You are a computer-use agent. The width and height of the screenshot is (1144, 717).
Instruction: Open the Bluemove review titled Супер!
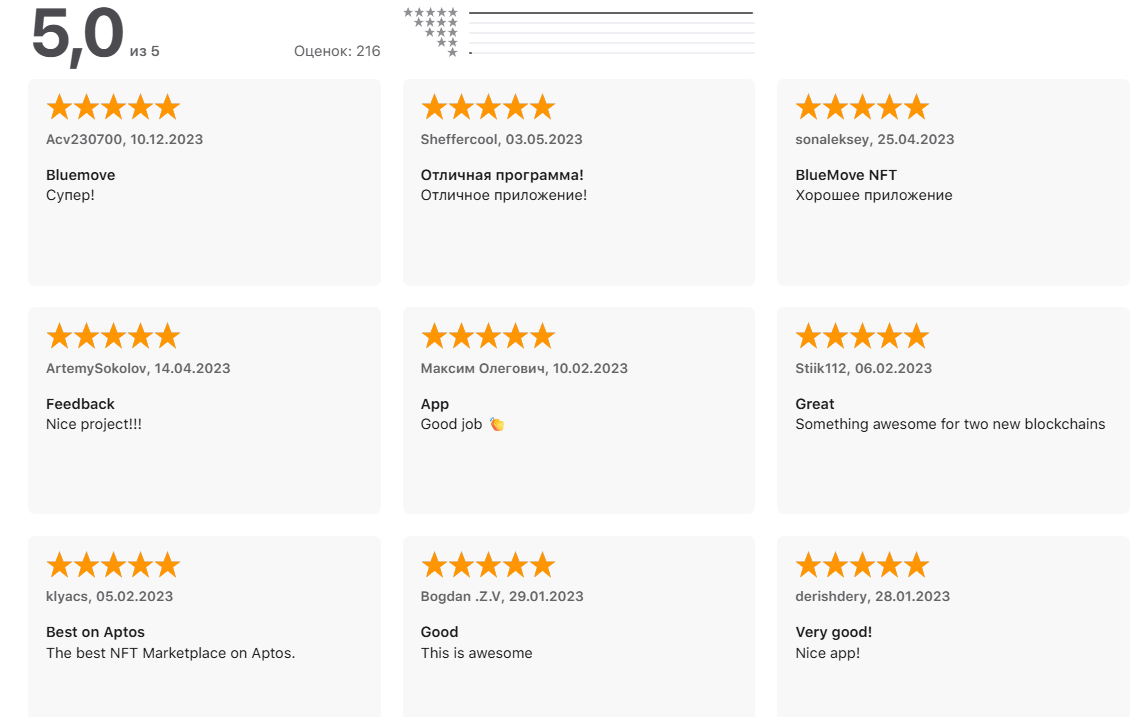tap(204, 182)
